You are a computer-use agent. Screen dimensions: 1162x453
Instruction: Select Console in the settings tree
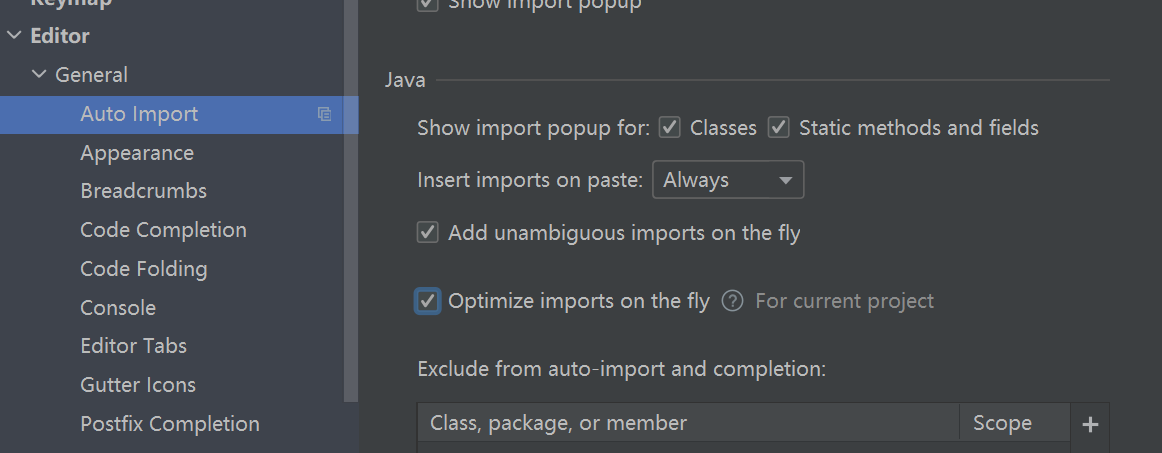[118, 308]
